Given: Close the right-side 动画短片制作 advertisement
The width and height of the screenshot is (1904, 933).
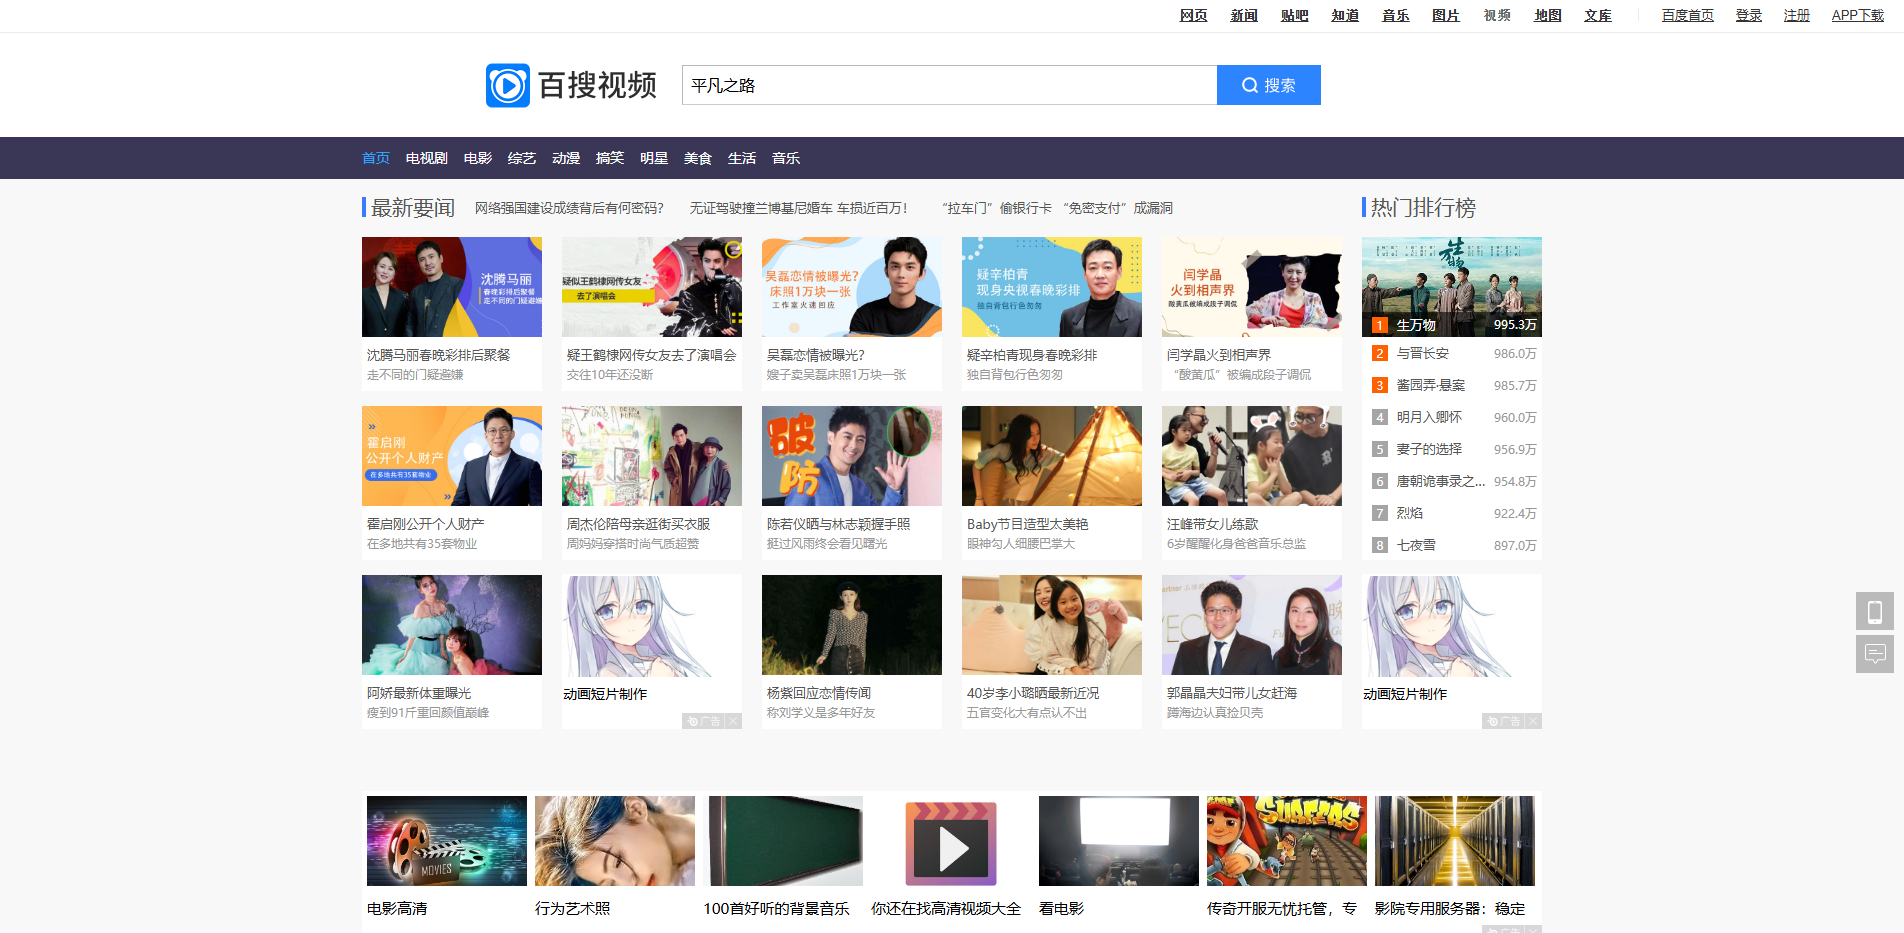Looking at the screenshot, I should 1535,720.
